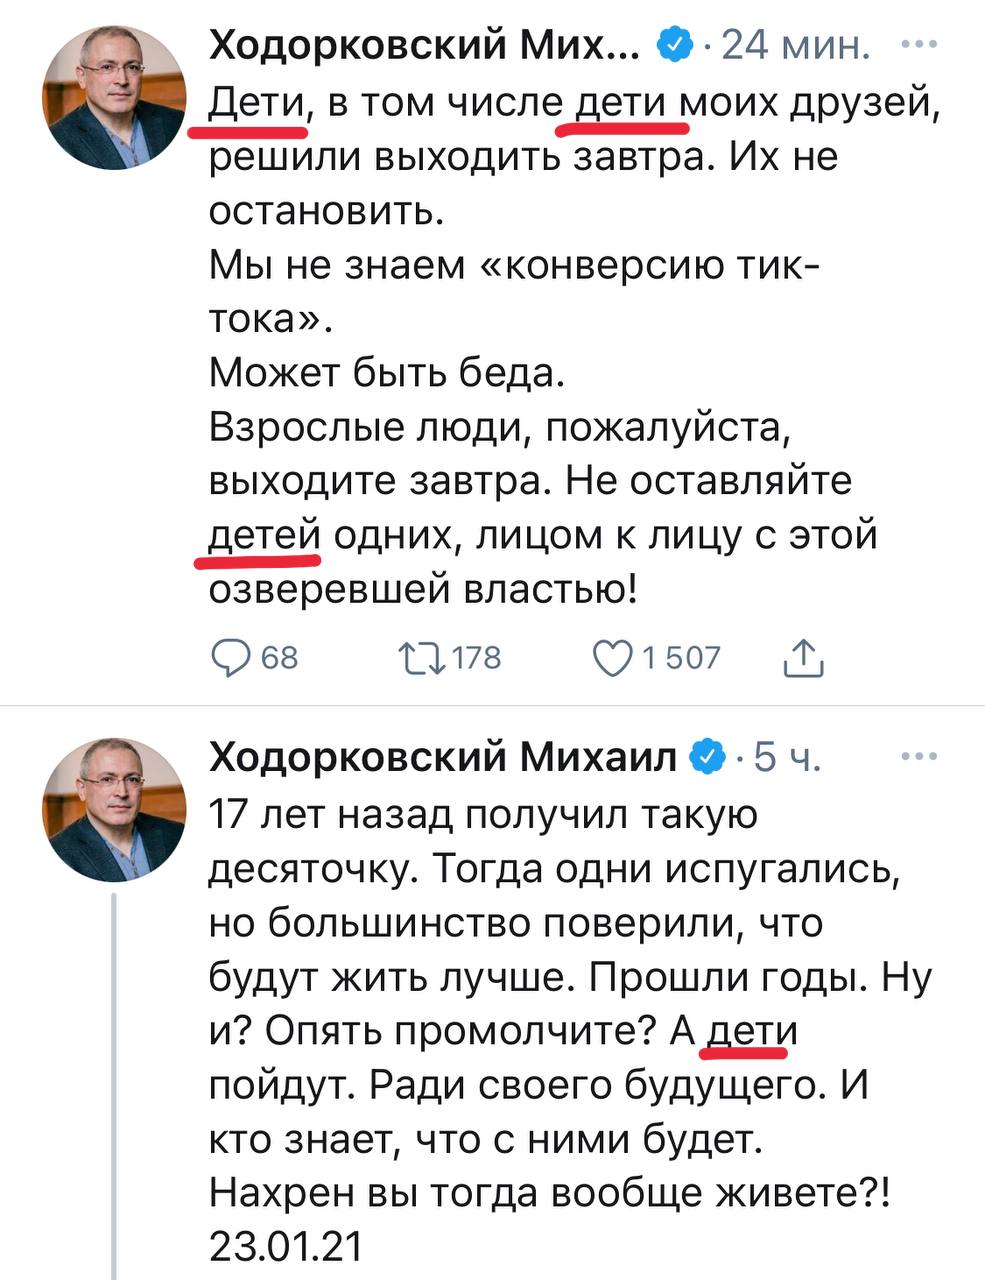Image resolution: width=985 pixels, height=1280 pixels.
Task: Open more options on the 5 ч. tweet
Action: coord(918,758)
